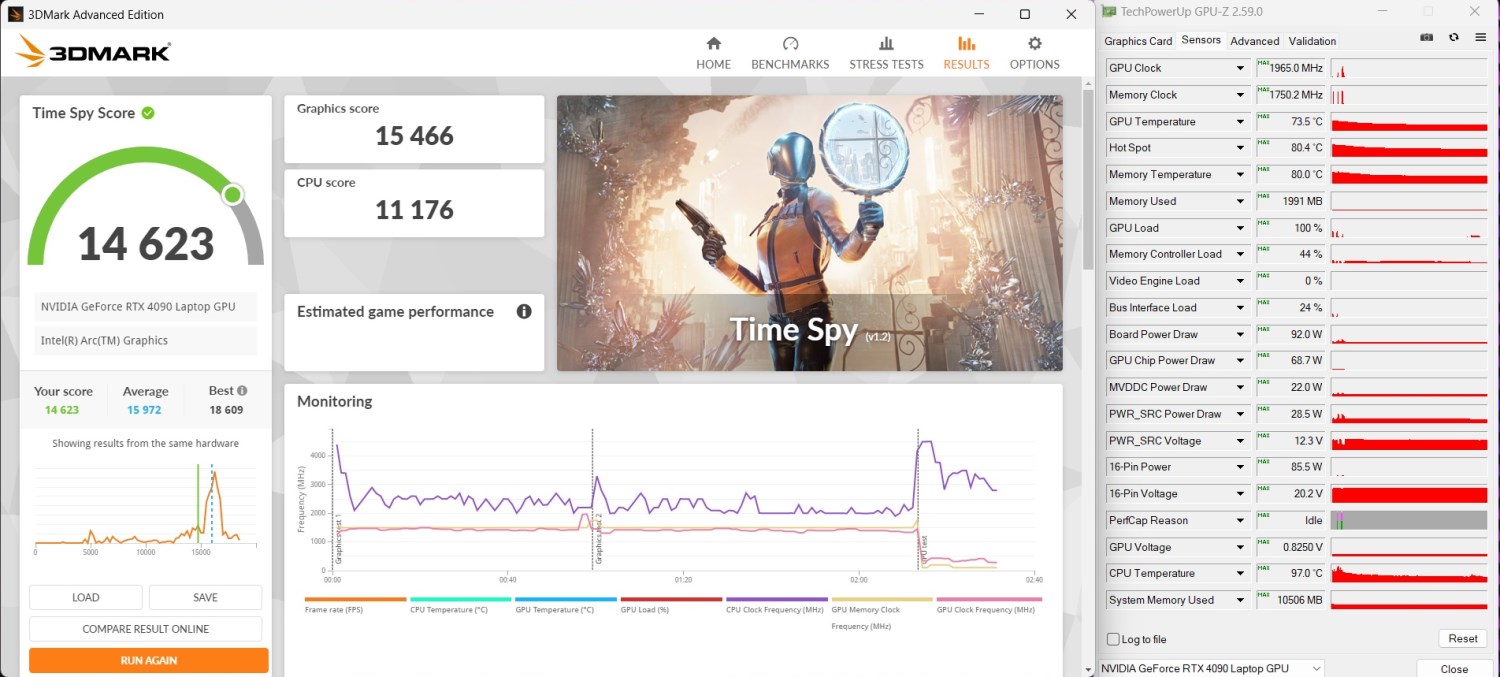Toggle the GPU Temperature legend bar
Viewport: 1500px width, 677px height.
pyautogui.click(x=565, y=599)
